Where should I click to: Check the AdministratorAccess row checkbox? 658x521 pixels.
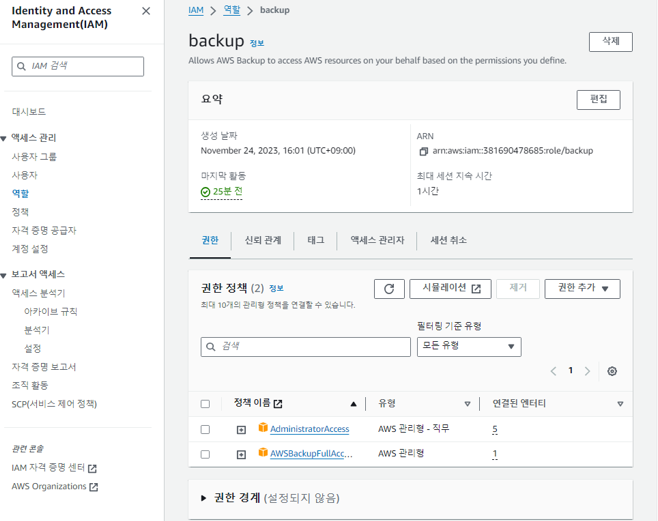[205, 429]
